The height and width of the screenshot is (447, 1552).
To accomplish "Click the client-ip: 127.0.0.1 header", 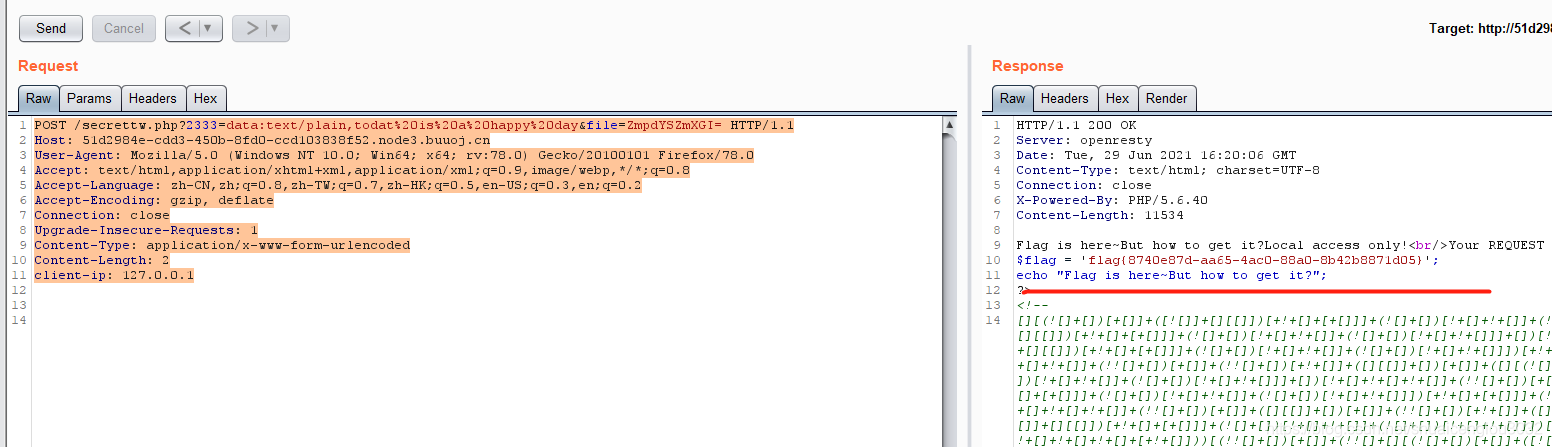I will click(114, 275).
